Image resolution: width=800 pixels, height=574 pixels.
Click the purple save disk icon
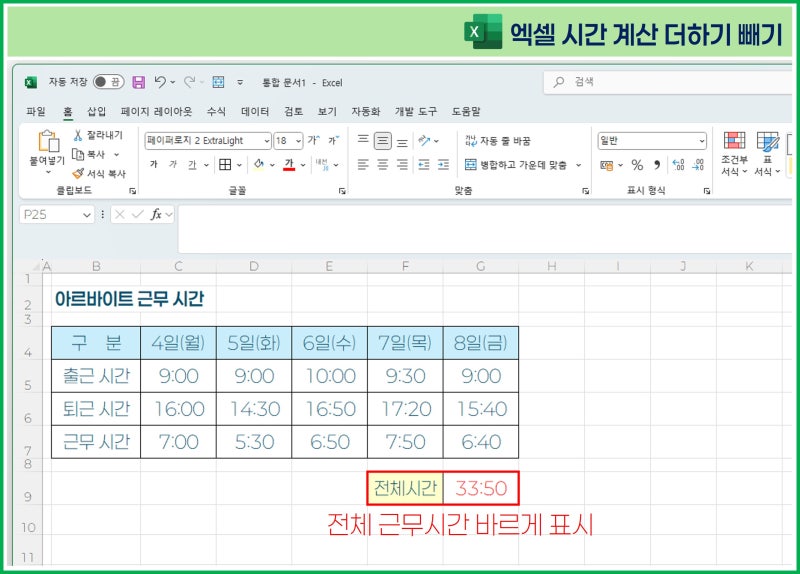pos(138,82)
